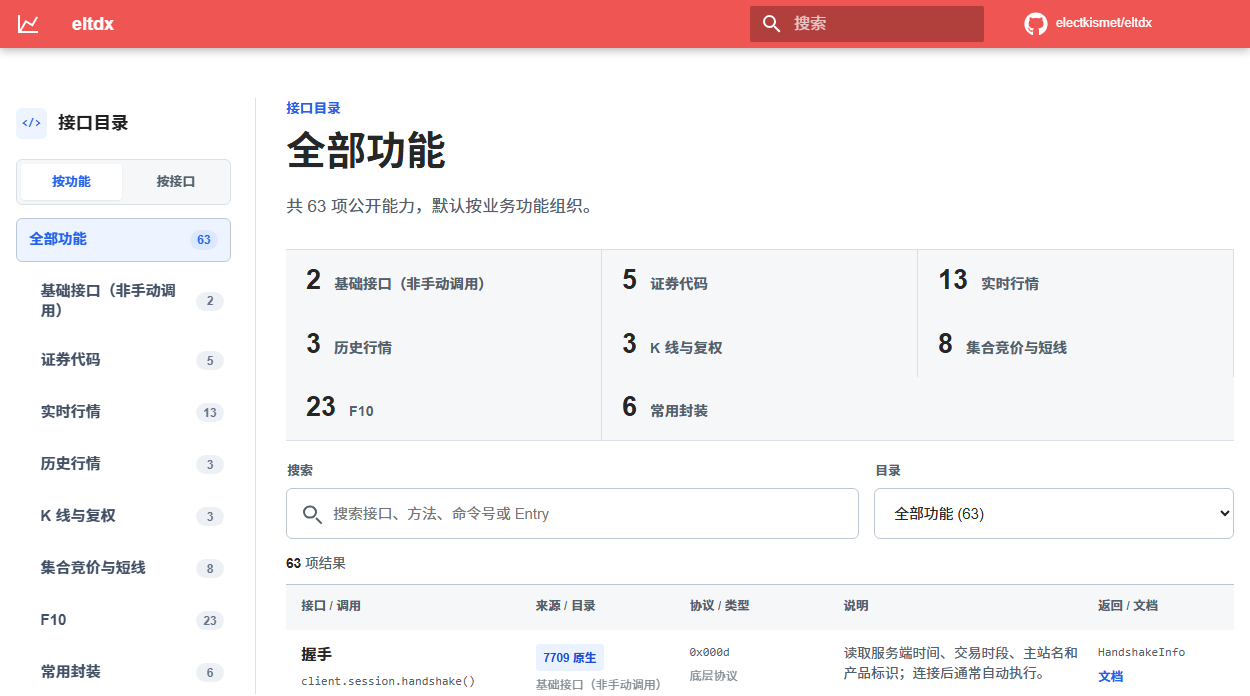
Task: Click the search magnifier icon in header
Action: (771, 23)
